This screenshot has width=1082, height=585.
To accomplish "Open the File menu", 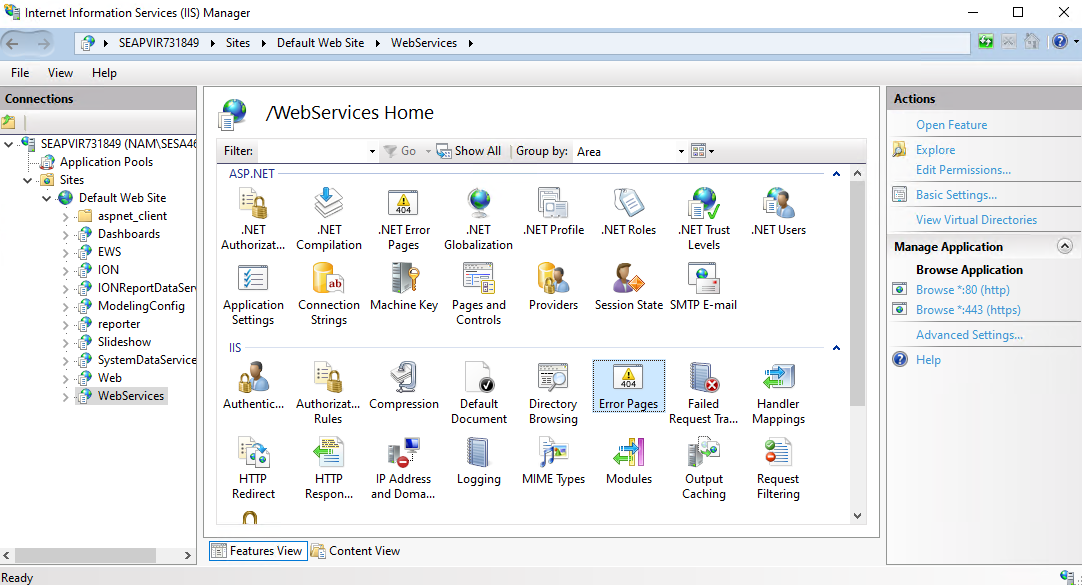I will [x=20, y=72].
